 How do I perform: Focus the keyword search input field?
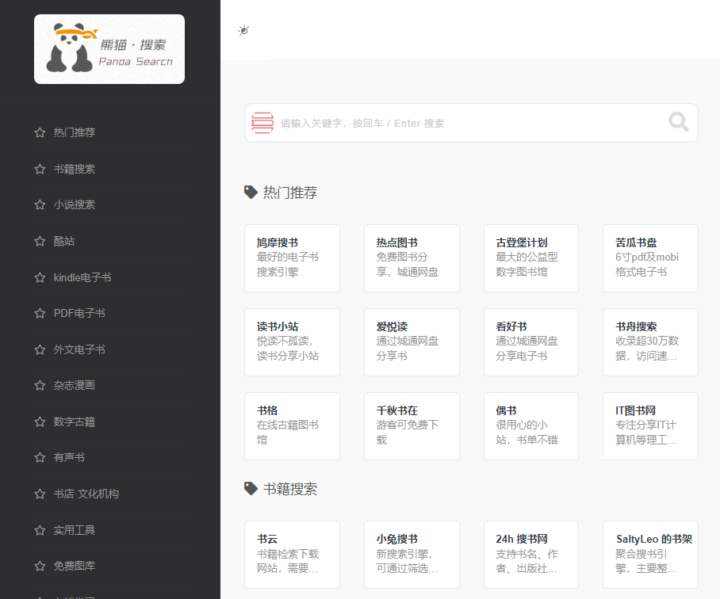click(x=471, y=123)
